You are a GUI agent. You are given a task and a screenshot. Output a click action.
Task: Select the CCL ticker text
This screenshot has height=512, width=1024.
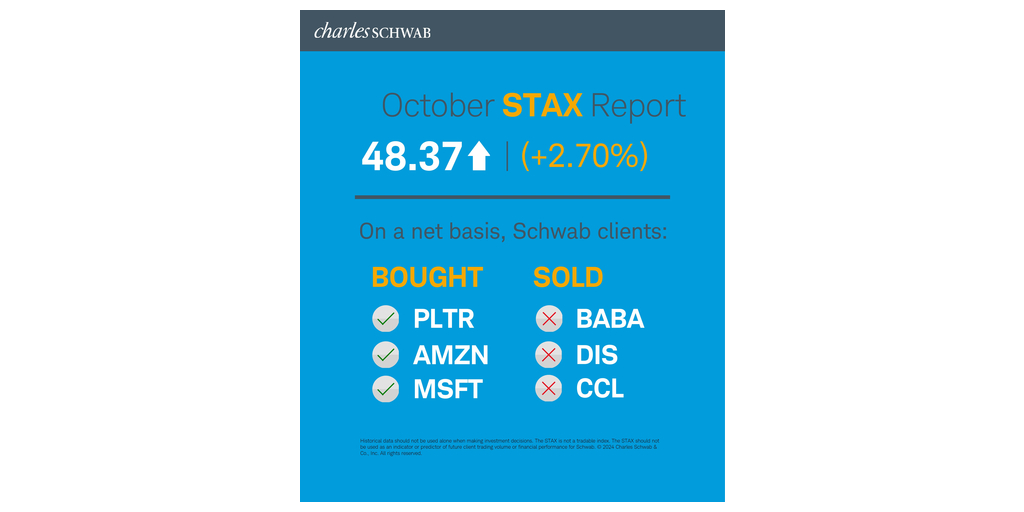click(600, 389)
